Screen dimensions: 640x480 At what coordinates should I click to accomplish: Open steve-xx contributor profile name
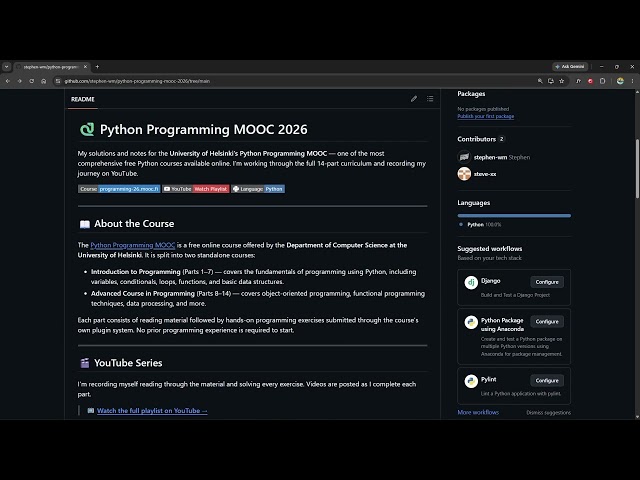[x=485, y=174]
